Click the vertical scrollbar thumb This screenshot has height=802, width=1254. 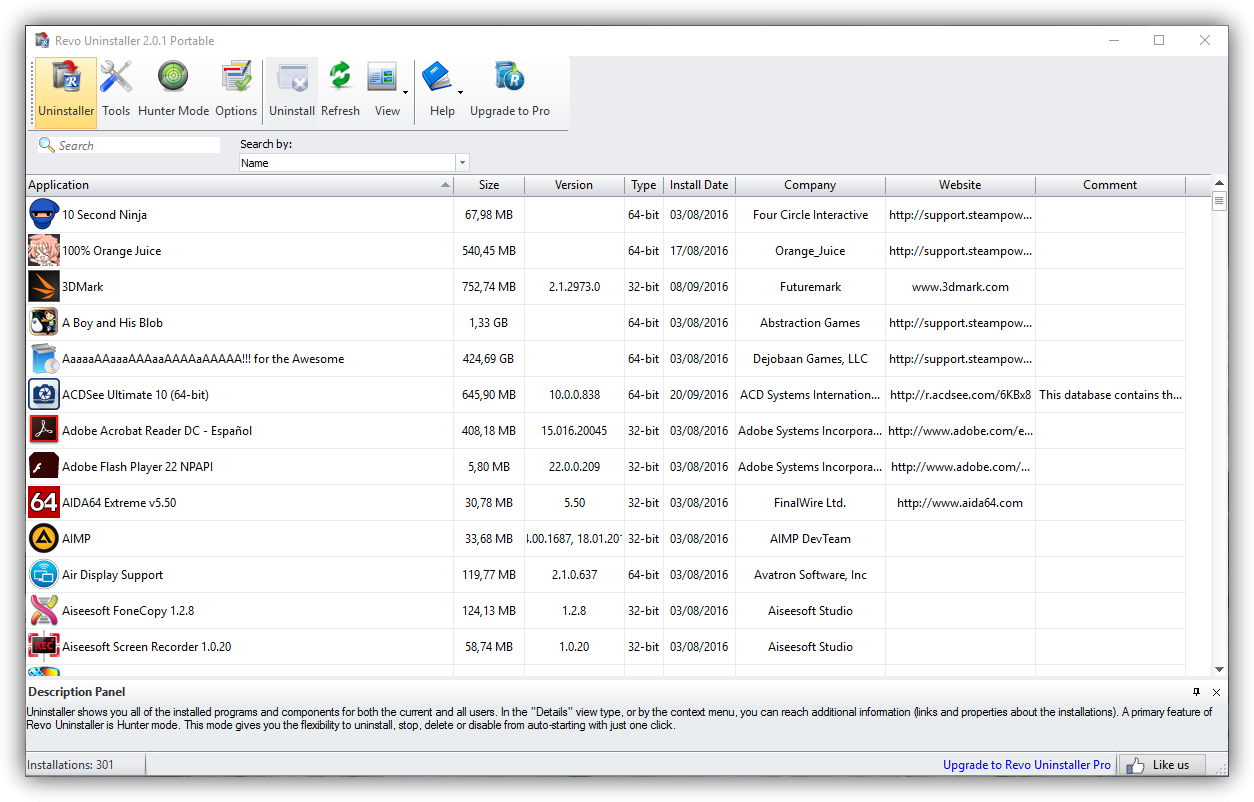(1219, 200)
